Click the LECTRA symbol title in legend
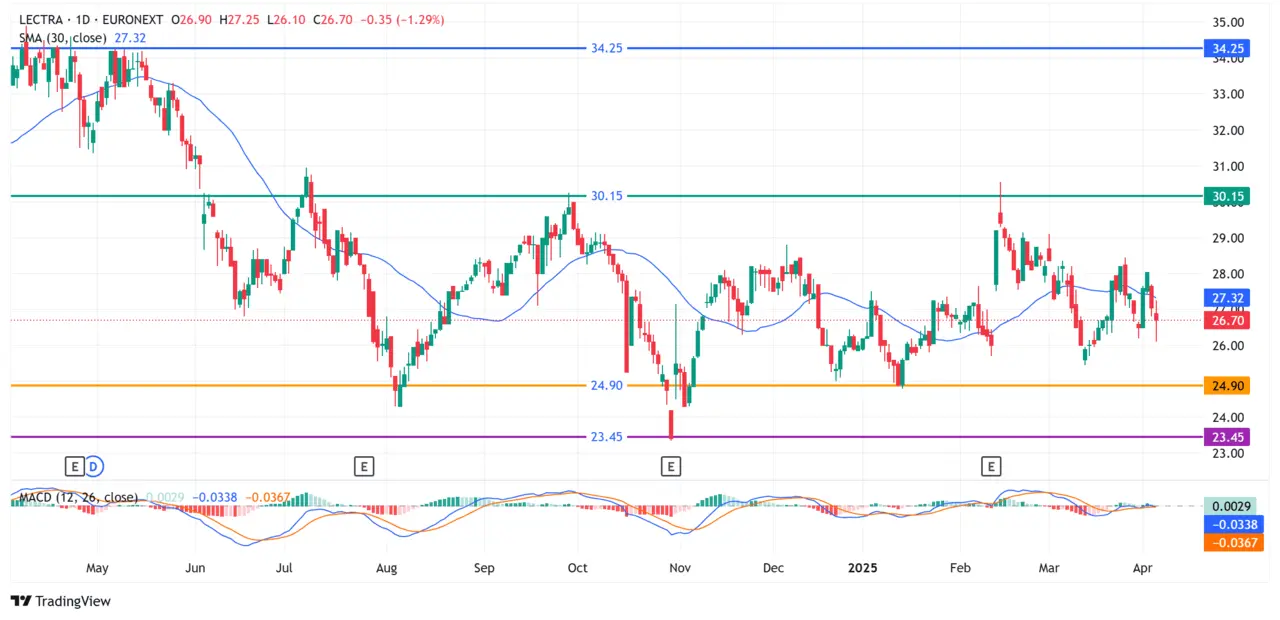The height and width of the screenshot is (620, 1280). tap(37, 20)
